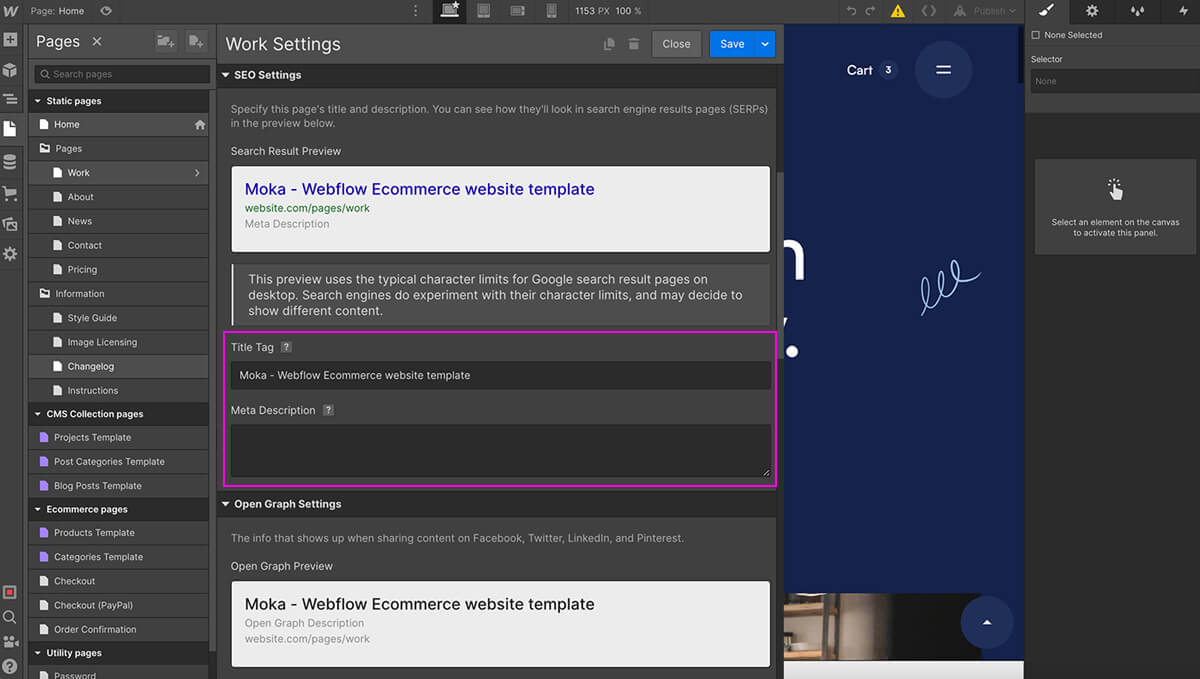Image resolution: width=1200 pixels, height=679 pixels.
Task: Select the Checkout (PayPal) page
Action: click(x=118, y=605)
